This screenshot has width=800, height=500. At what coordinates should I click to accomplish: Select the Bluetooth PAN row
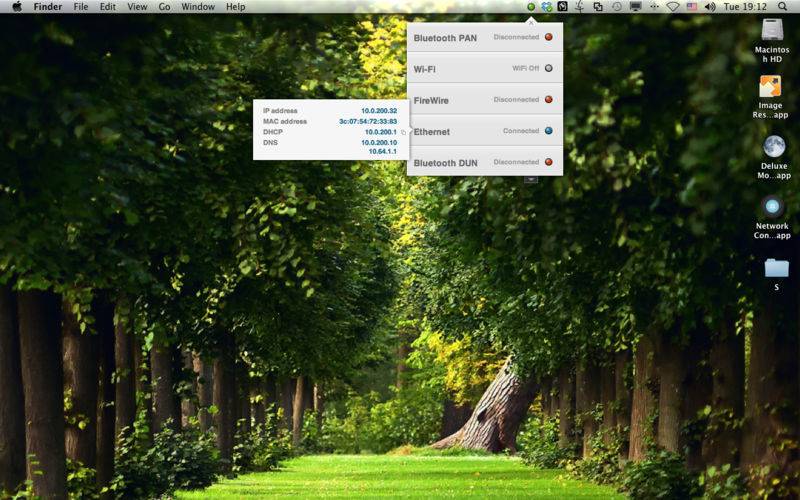click(x=485, y=37)
